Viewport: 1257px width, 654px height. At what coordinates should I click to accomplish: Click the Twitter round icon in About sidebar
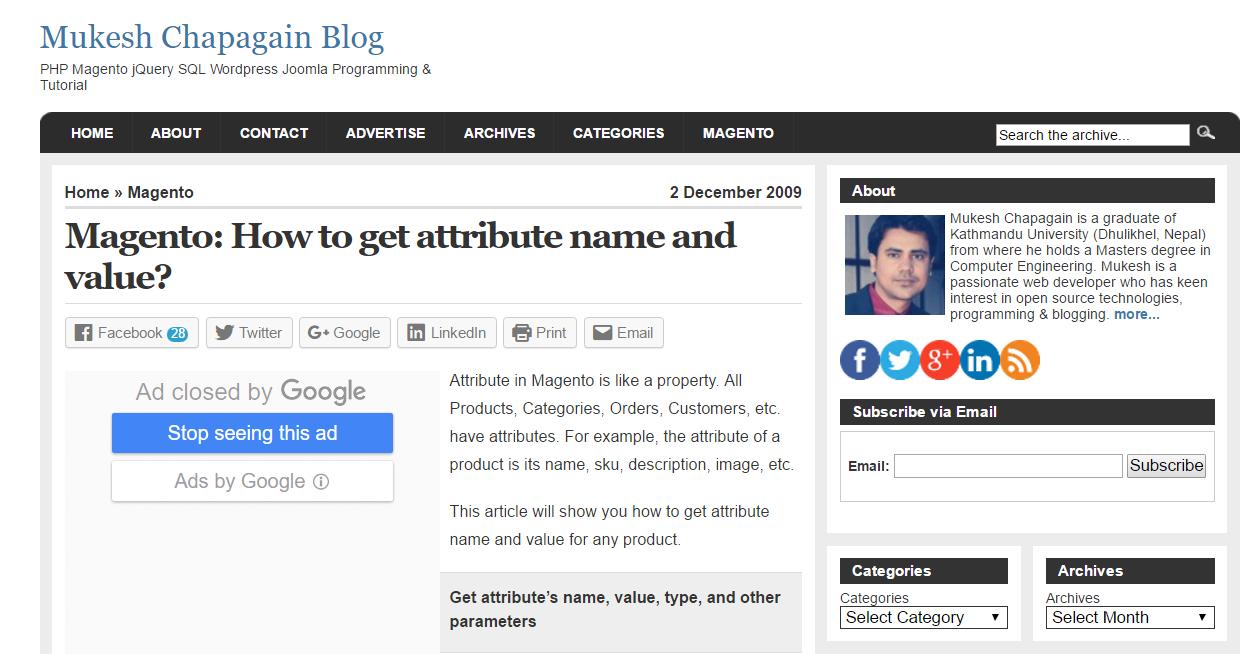click(x=900, y=360)
